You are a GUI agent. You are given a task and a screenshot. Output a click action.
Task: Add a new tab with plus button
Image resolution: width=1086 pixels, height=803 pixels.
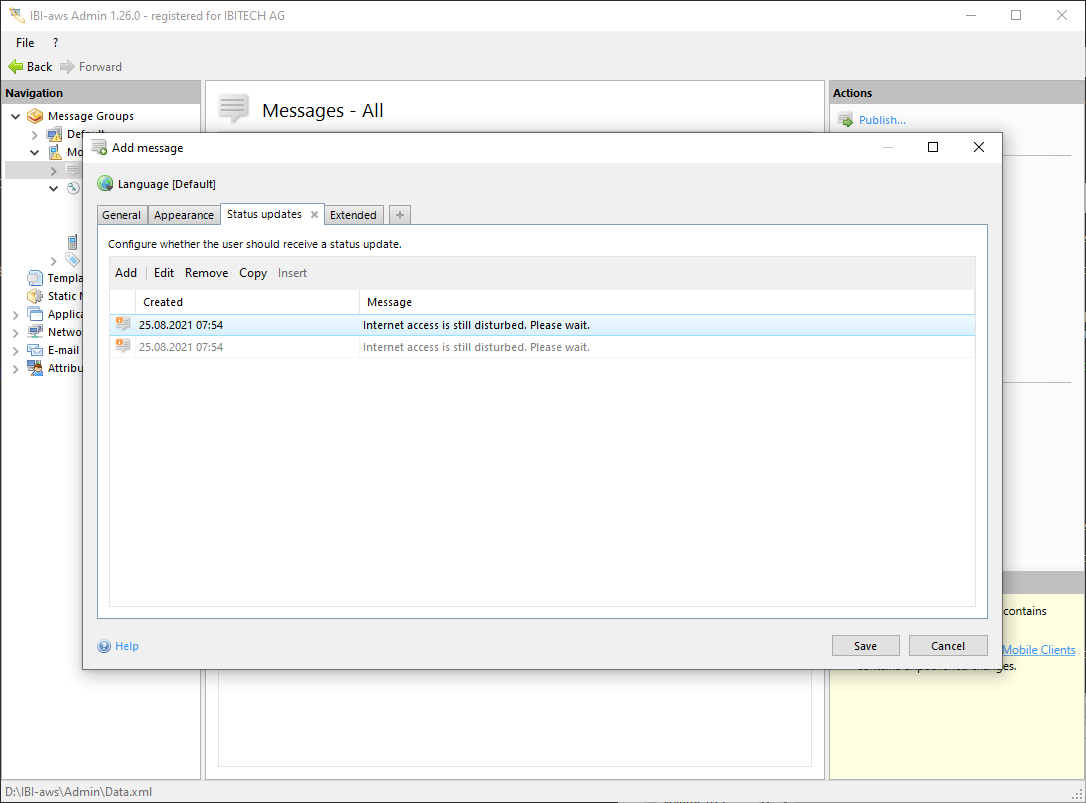coord(399,215)
